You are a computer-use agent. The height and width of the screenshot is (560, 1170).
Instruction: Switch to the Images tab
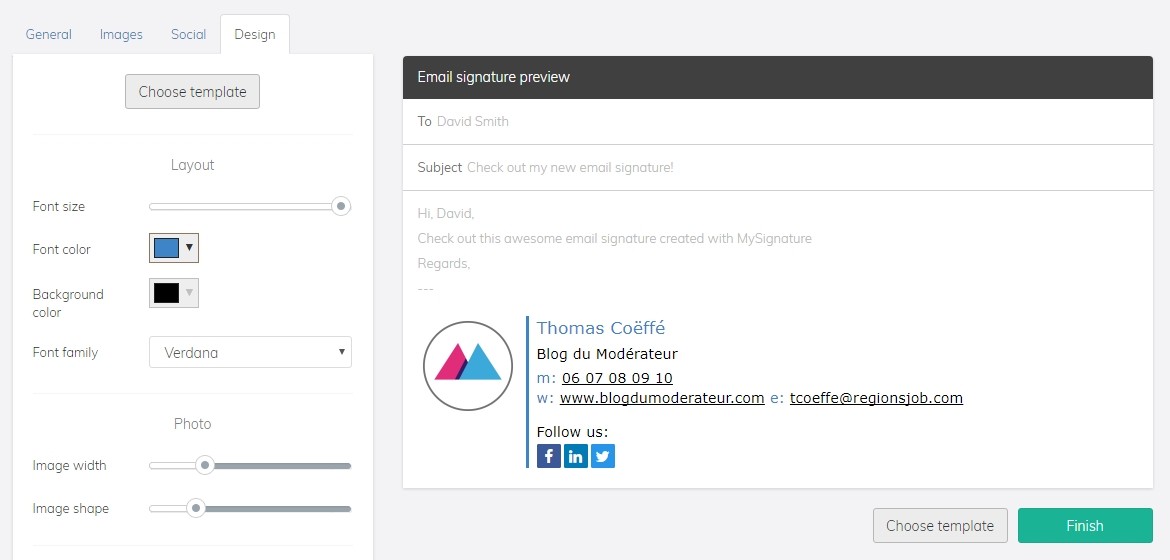(121, 34)
